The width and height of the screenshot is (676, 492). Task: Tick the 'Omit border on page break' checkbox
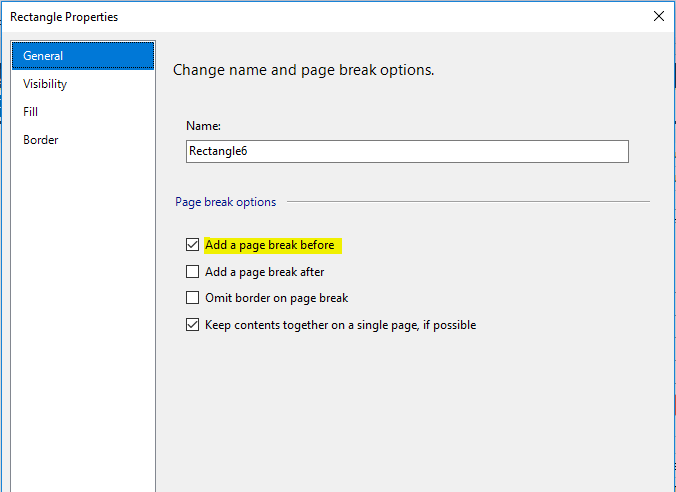(x=193, y=298)
